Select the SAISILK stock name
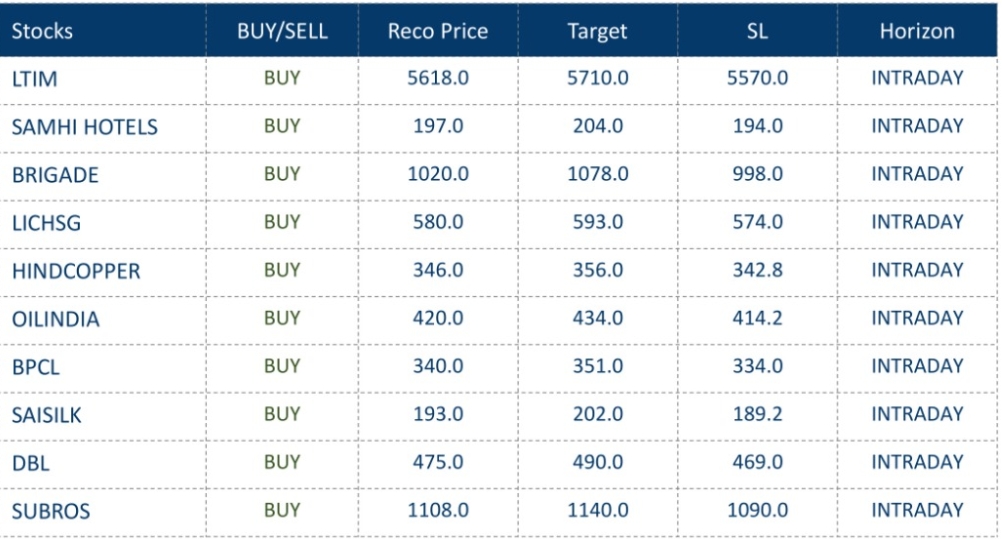The width and height of the screenshot is (1002, 539). click(47, 415)
